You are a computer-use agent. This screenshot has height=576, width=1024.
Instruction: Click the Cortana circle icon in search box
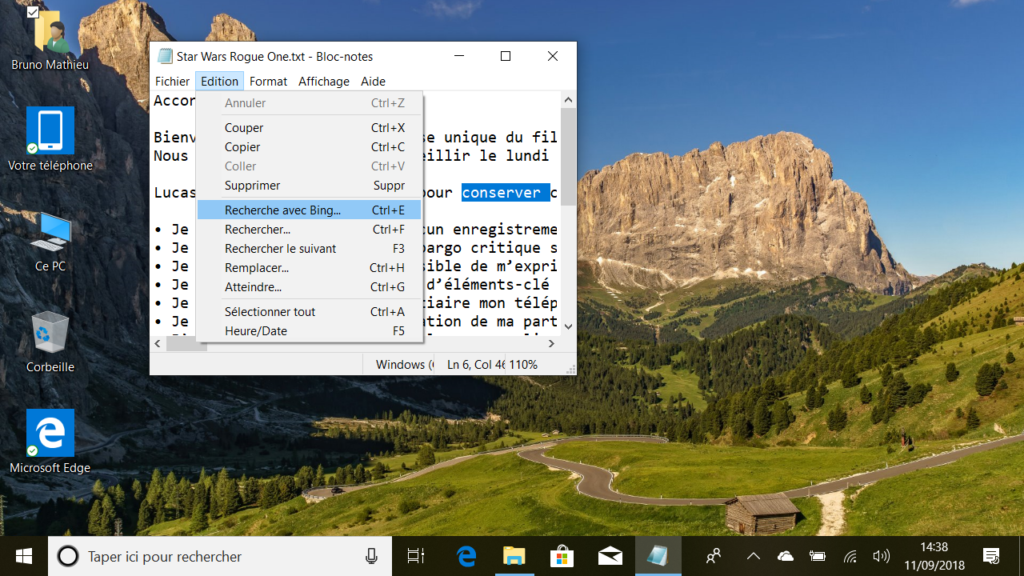[68, 556]
